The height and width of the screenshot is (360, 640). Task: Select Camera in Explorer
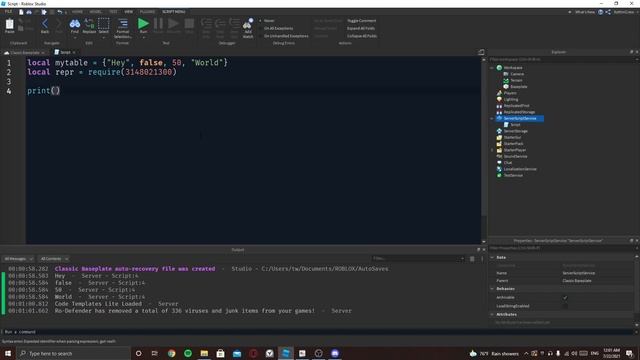[x=517, y=74]
